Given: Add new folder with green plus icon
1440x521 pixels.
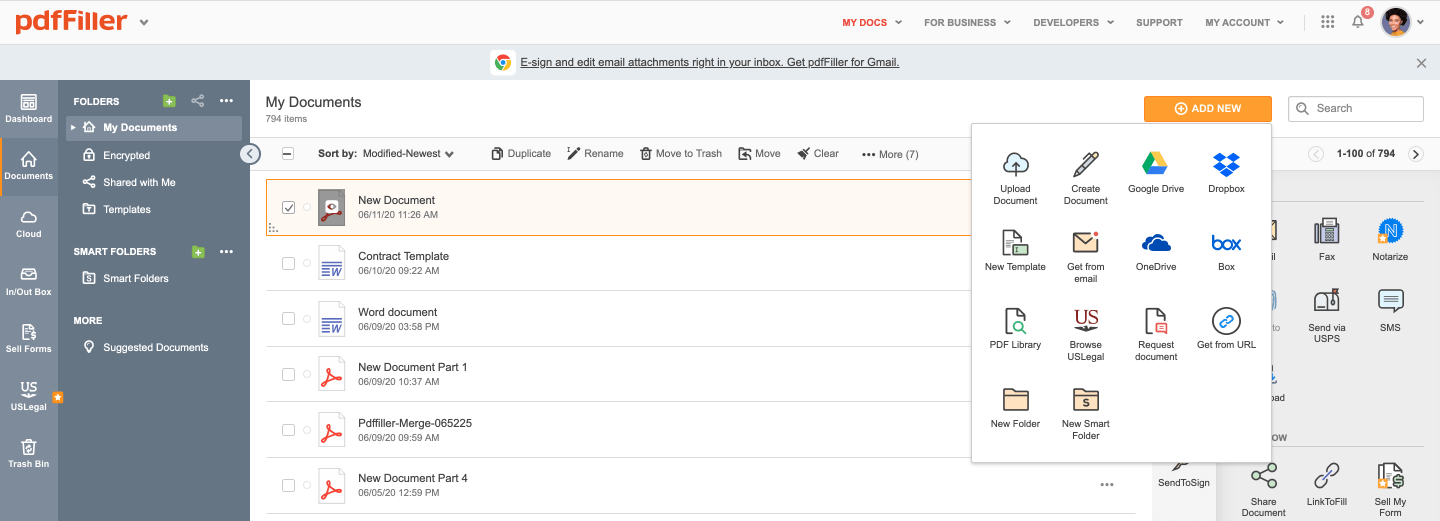Looking at the screenshot, I should (x=169, y=101).
